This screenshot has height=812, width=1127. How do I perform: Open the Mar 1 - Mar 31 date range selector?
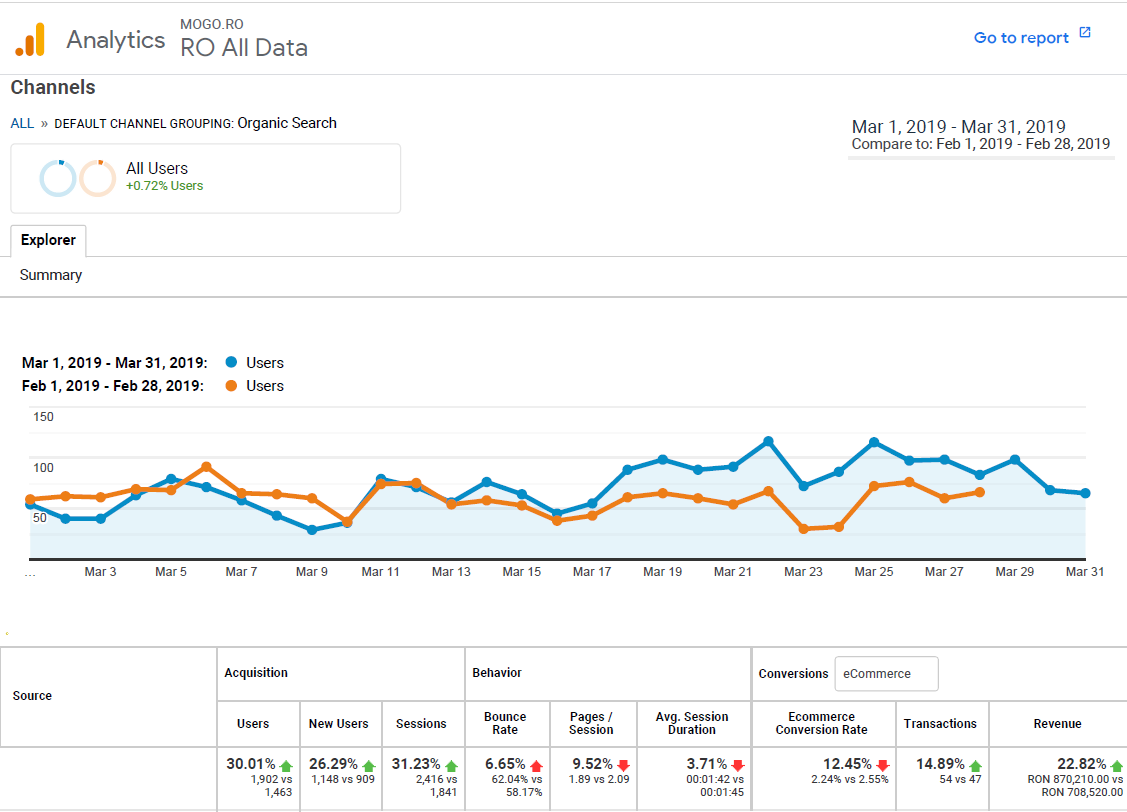pos(958,126)
